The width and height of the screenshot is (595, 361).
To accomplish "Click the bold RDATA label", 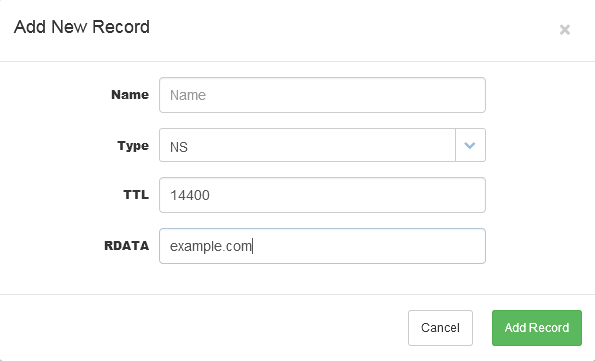I will 126,246.
